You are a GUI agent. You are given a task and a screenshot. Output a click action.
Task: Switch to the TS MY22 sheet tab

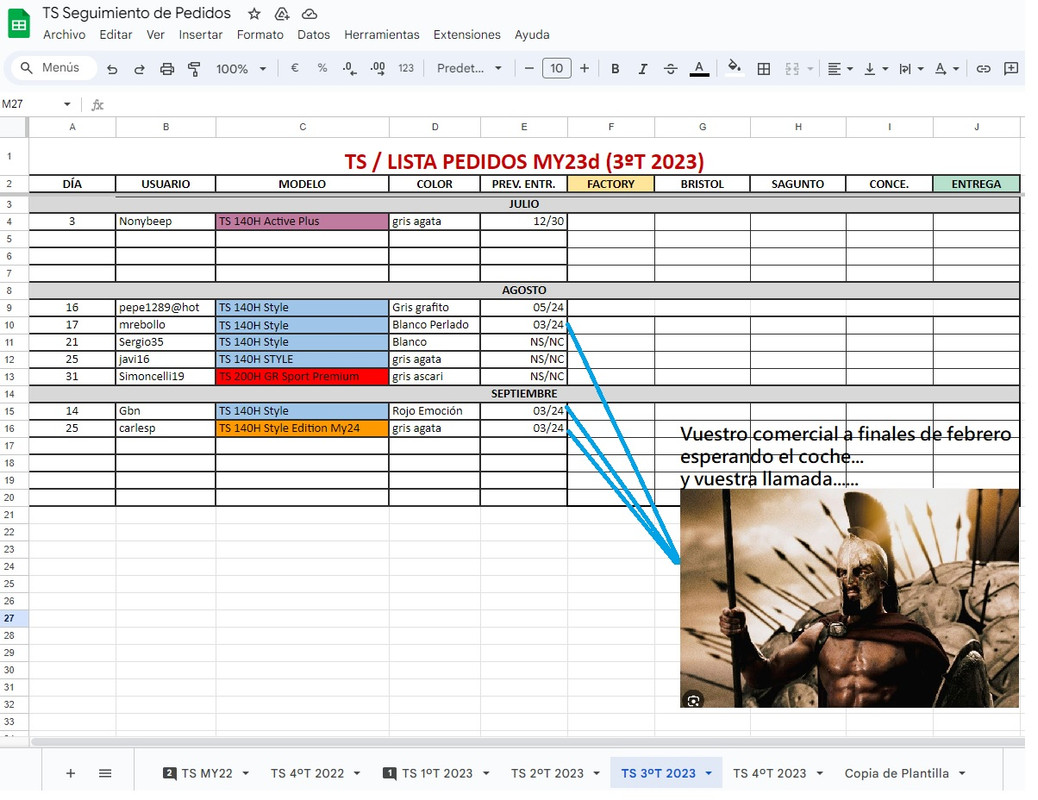point(207,773)
